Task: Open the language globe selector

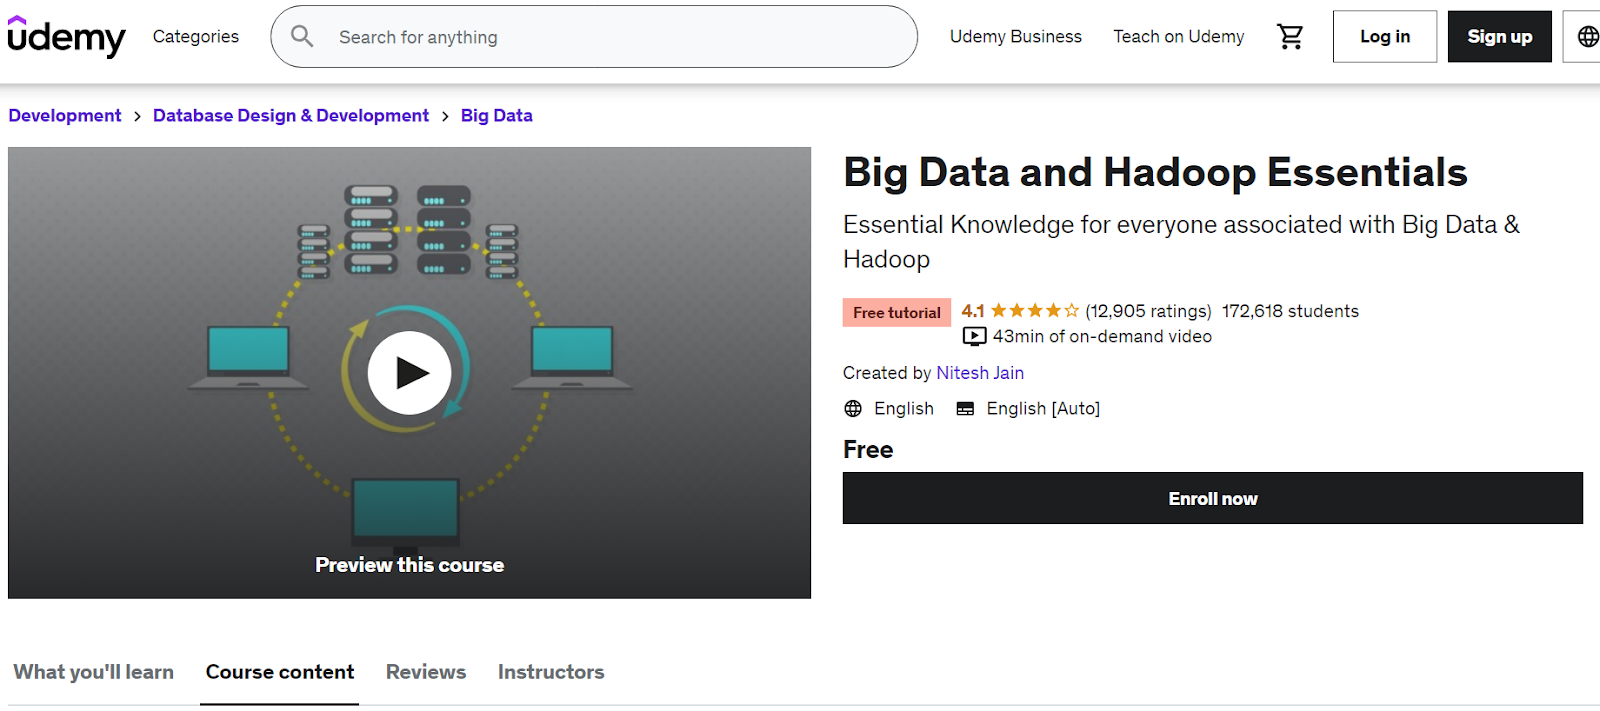Action: [x=1587, y=37]
